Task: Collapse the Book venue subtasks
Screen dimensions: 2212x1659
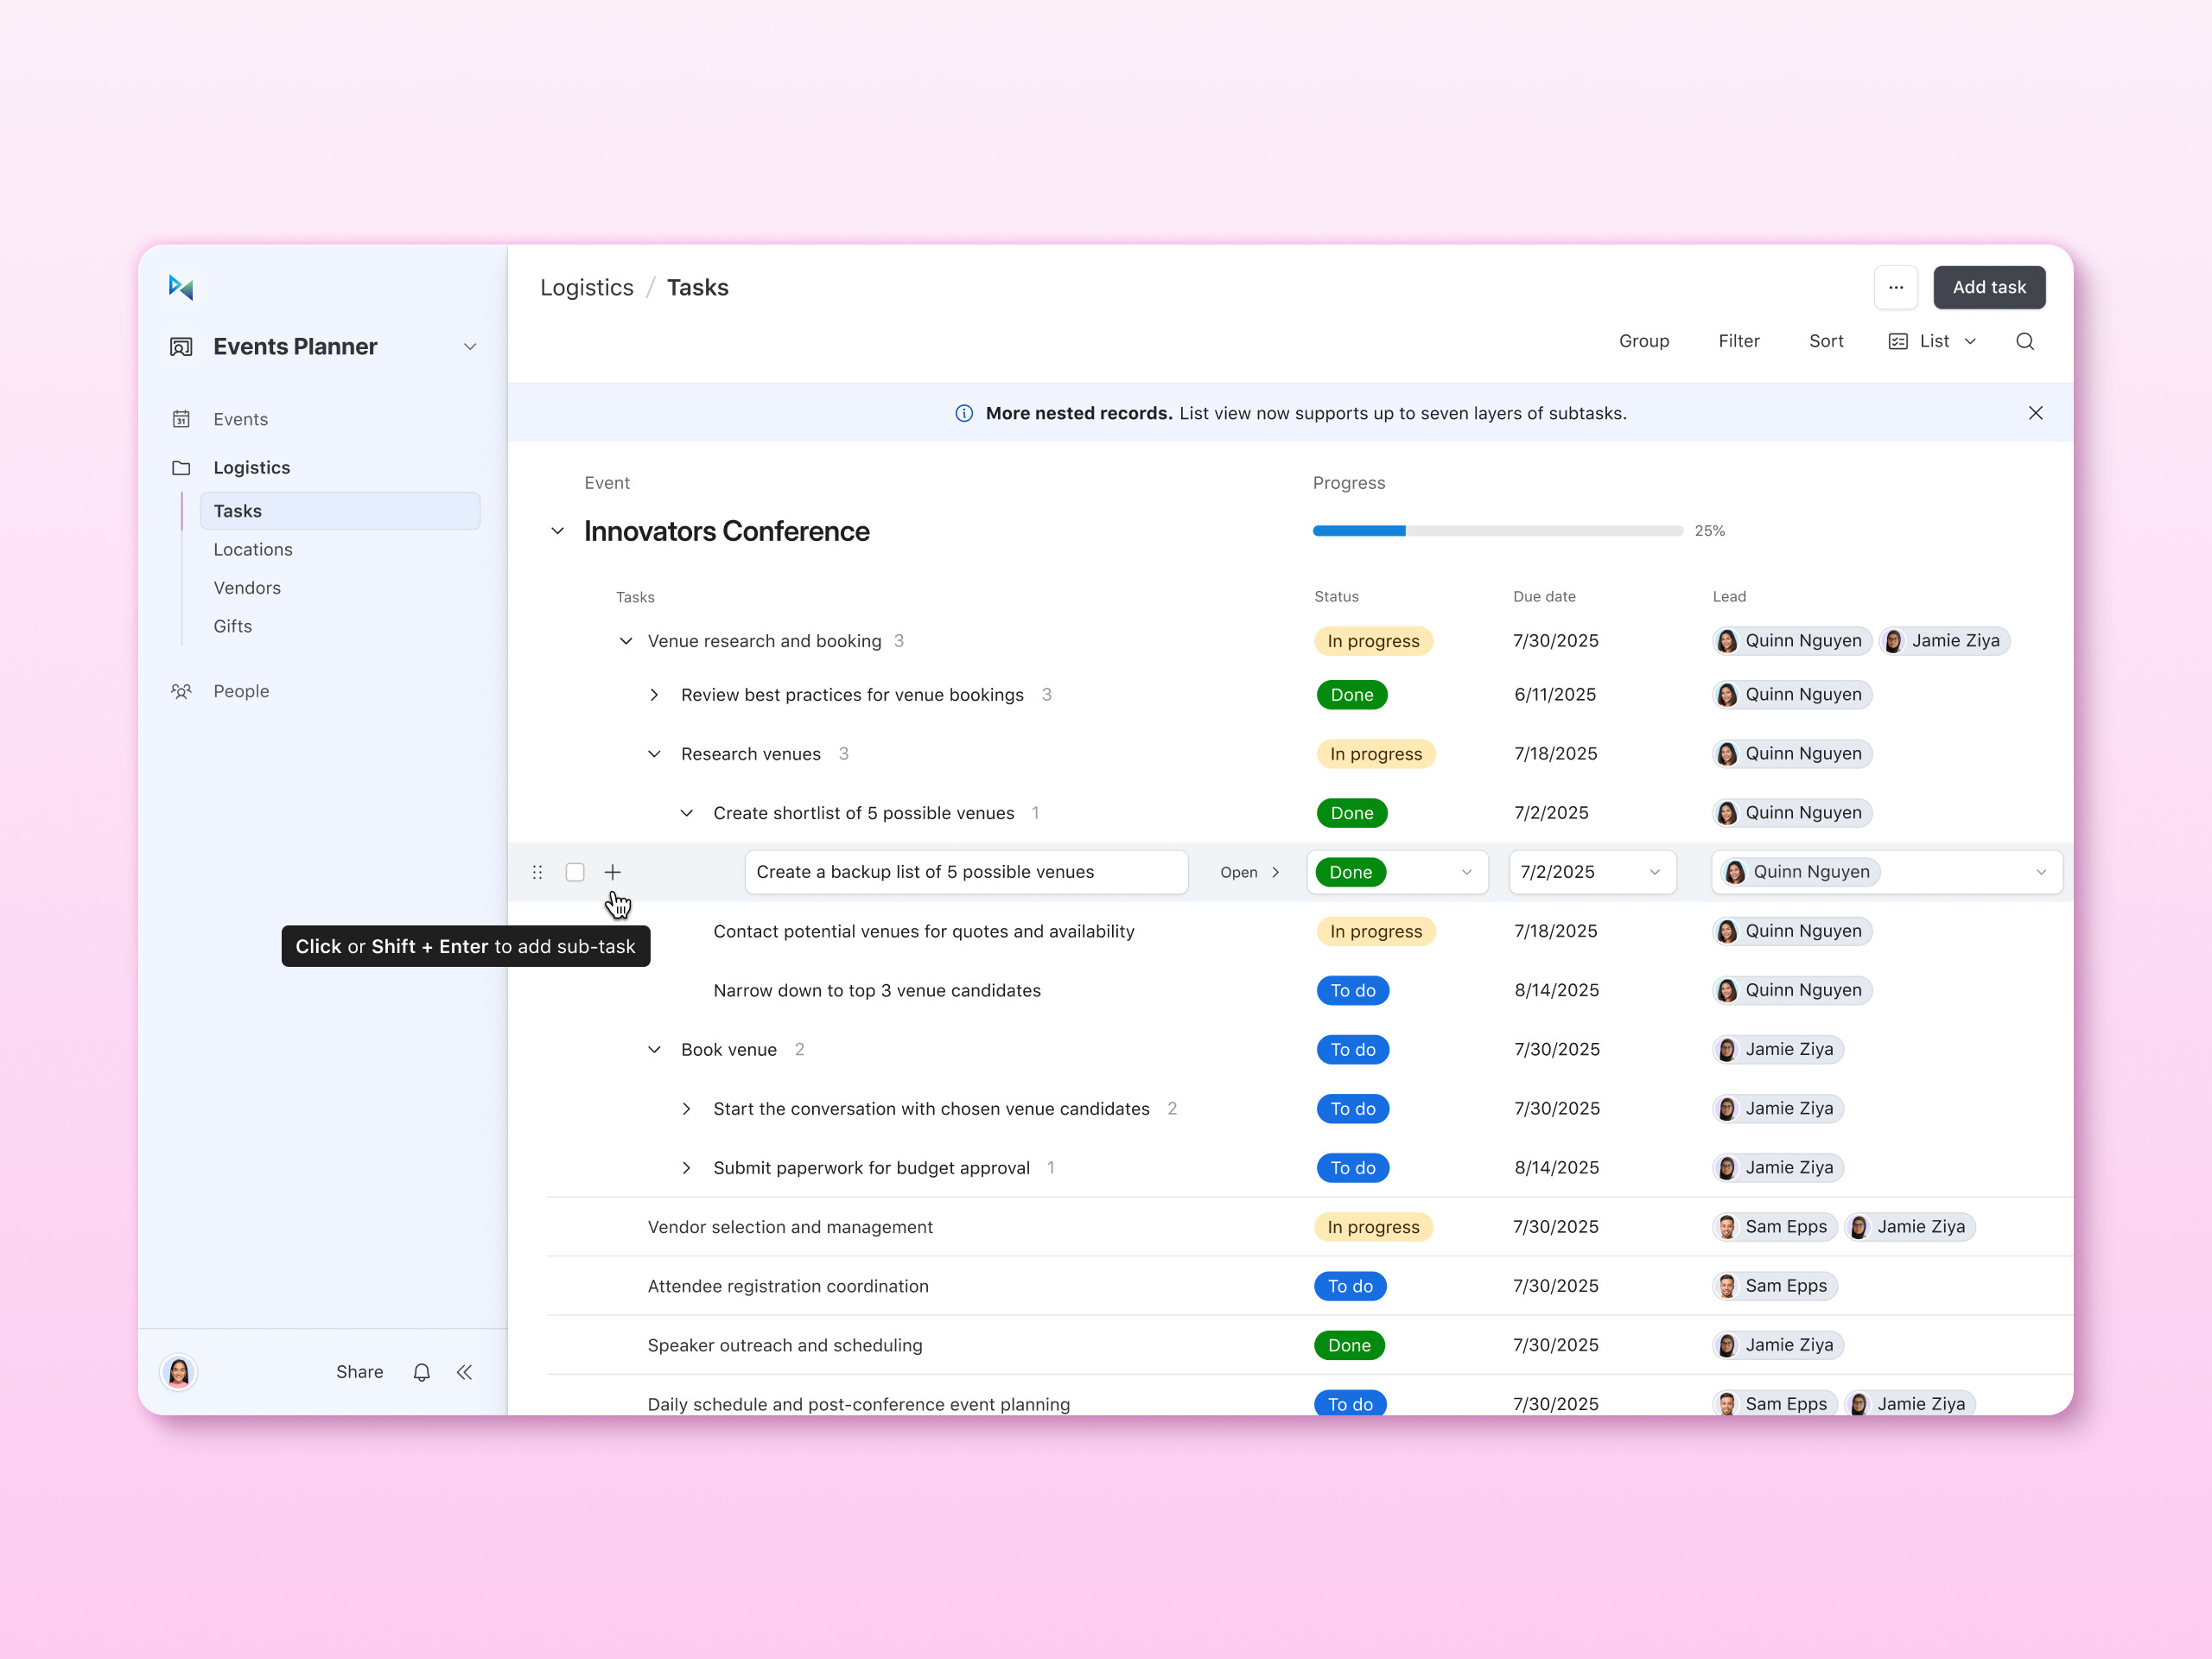Action: (654, 1050)
